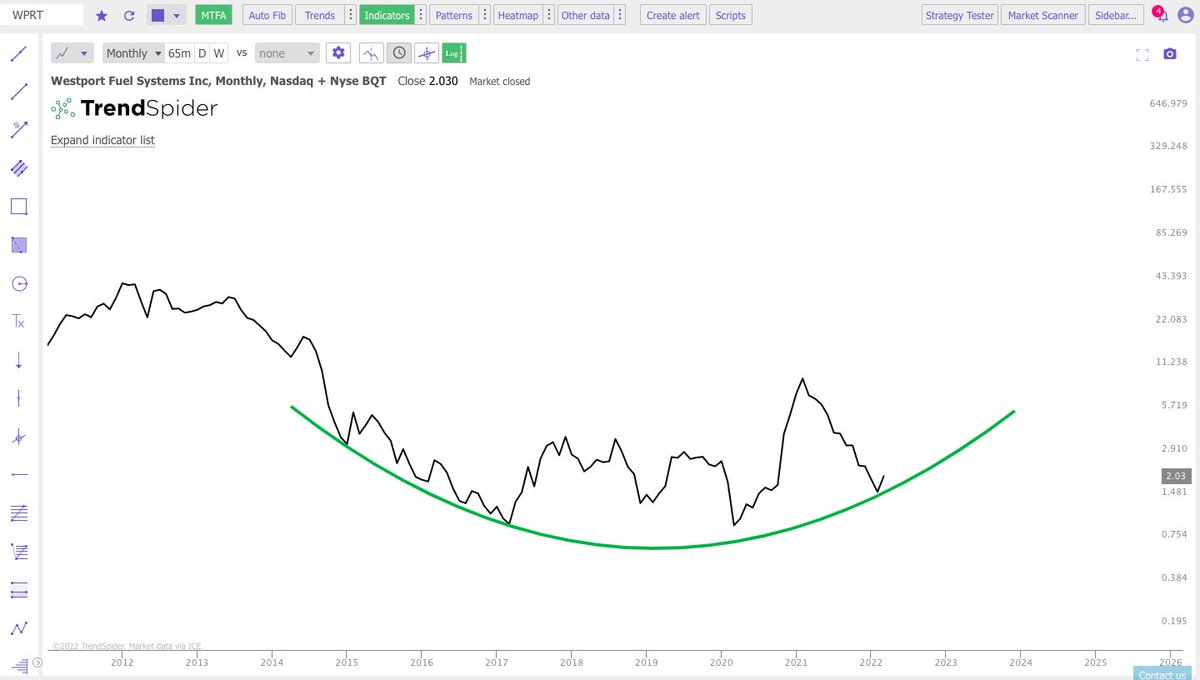Enter fullscreen chart mode
Screen dimensions: 1200x680
pyautogui.click(x=1143, y=54)
